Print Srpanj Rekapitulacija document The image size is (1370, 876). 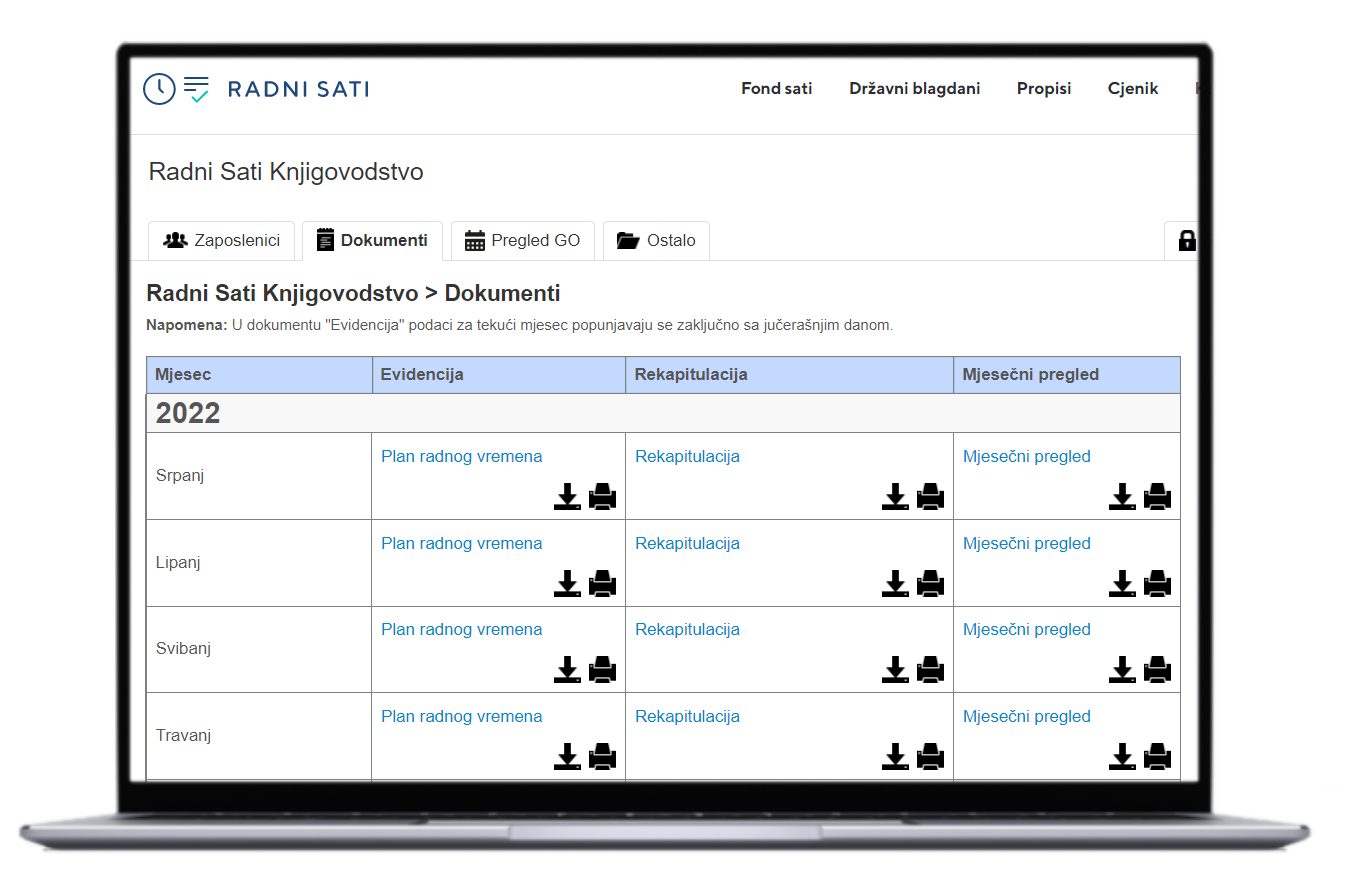pyautogui.click(x=930, y=497)
